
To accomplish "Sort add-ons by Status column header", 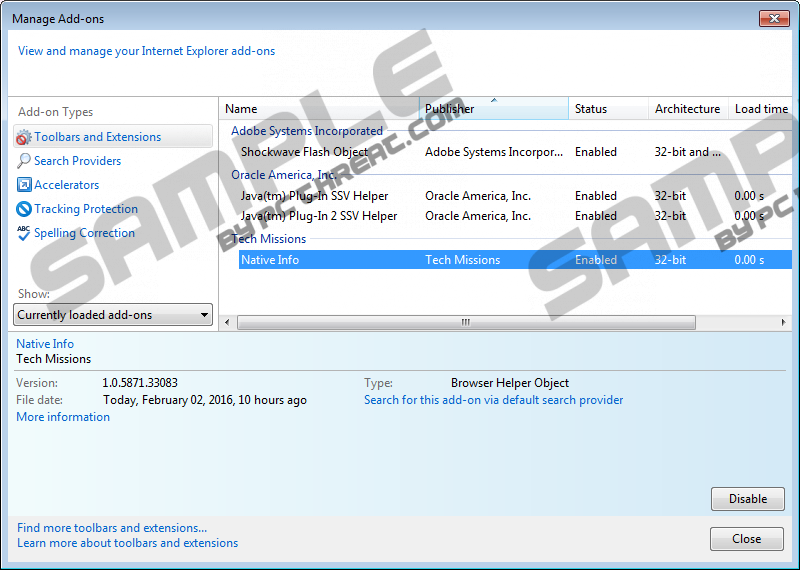I will [607, 109].
